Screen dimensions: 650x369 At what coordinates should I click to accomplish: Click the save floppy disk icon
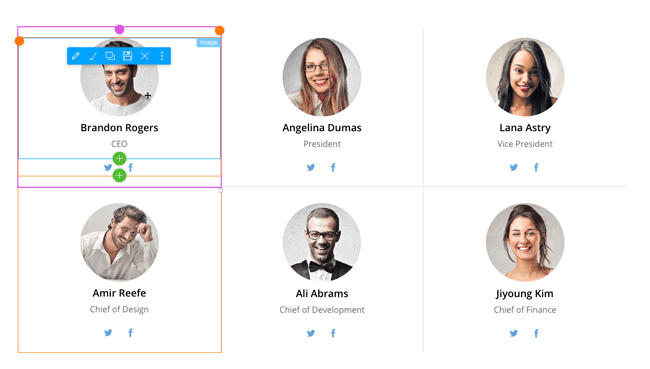[127, 56]
